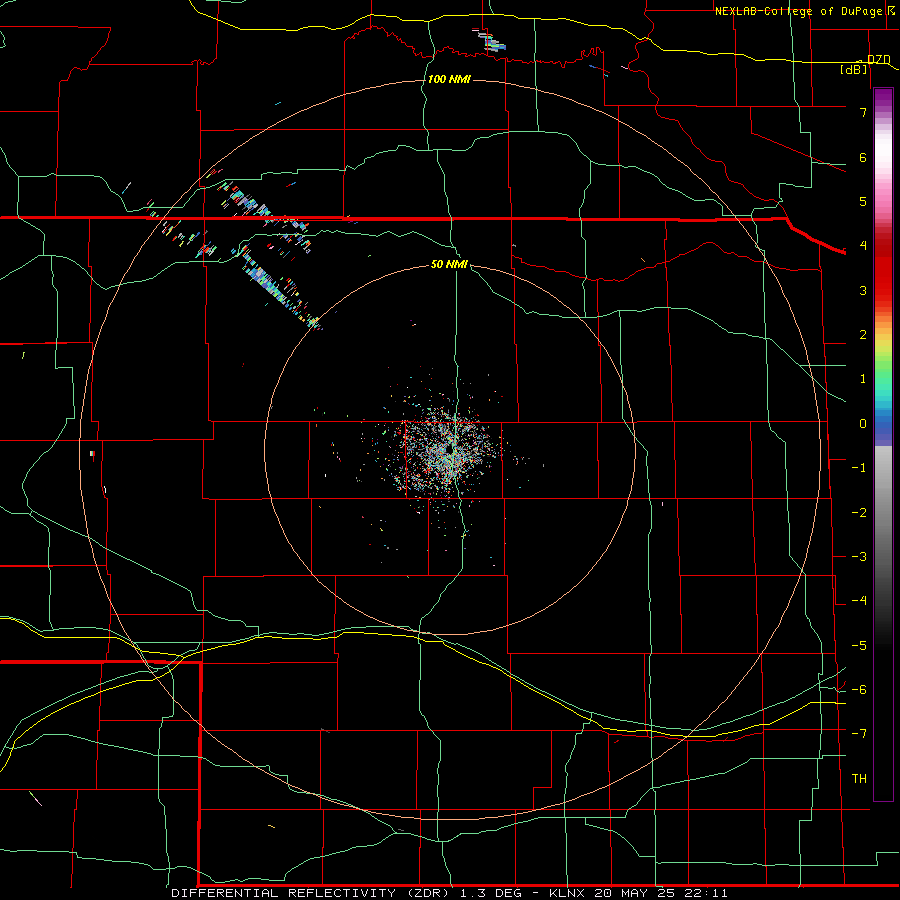Screen dimensions: 900x900
Task: Select the 3 value on the color scale
Action: 863,290
